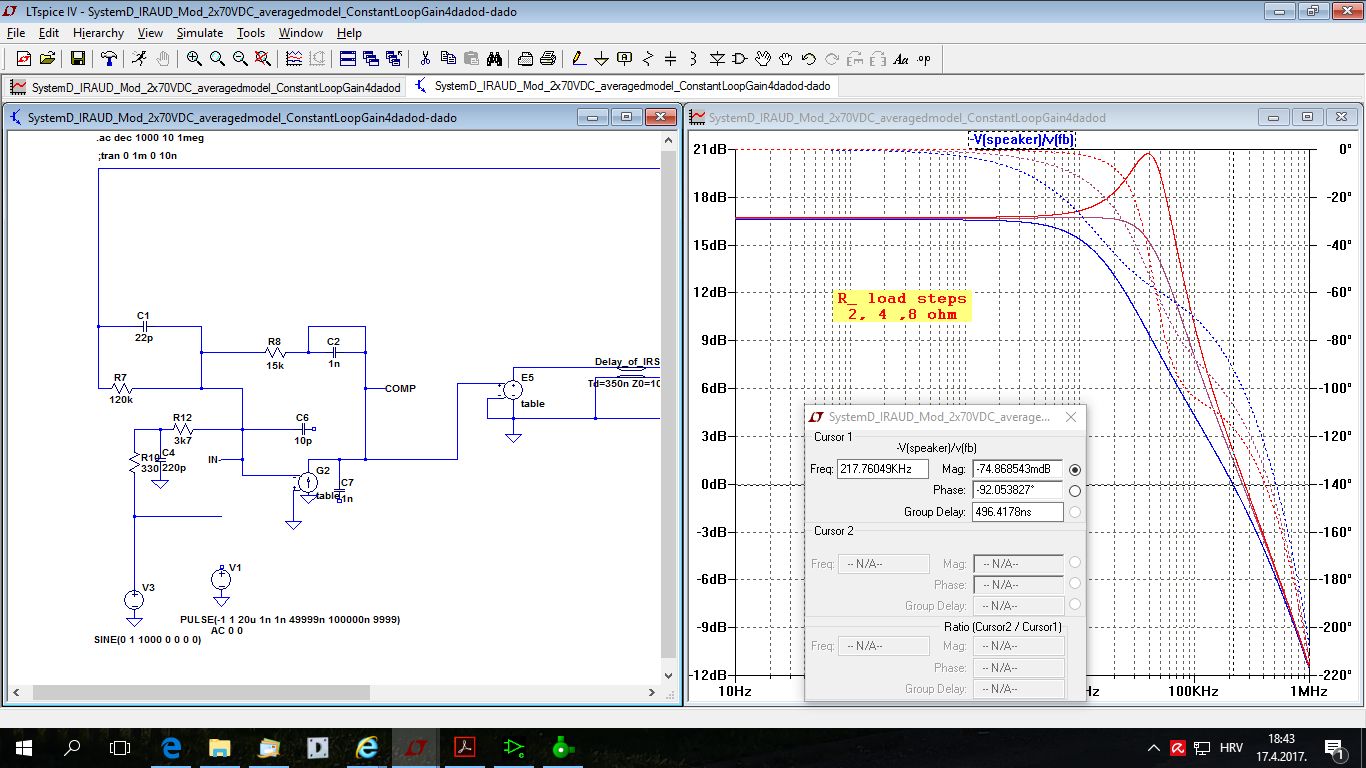This screenshot has height=768, width=1366.
Task: Click the Zoom to Fit icon
Action: coord(263,59)
